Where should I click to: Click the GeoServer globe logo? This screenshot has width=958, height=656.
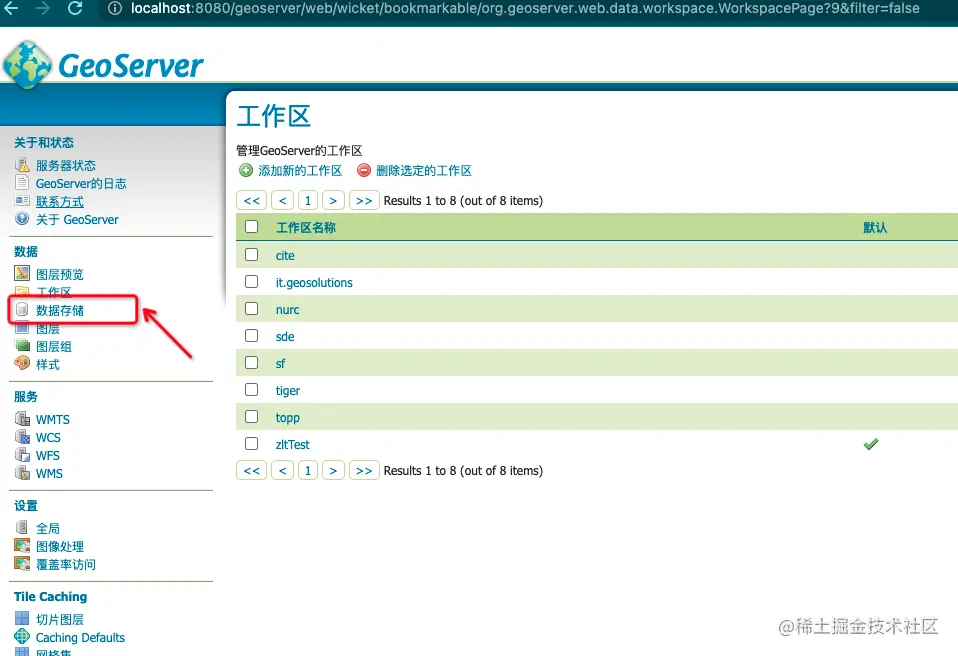click(x=27, y=65)
